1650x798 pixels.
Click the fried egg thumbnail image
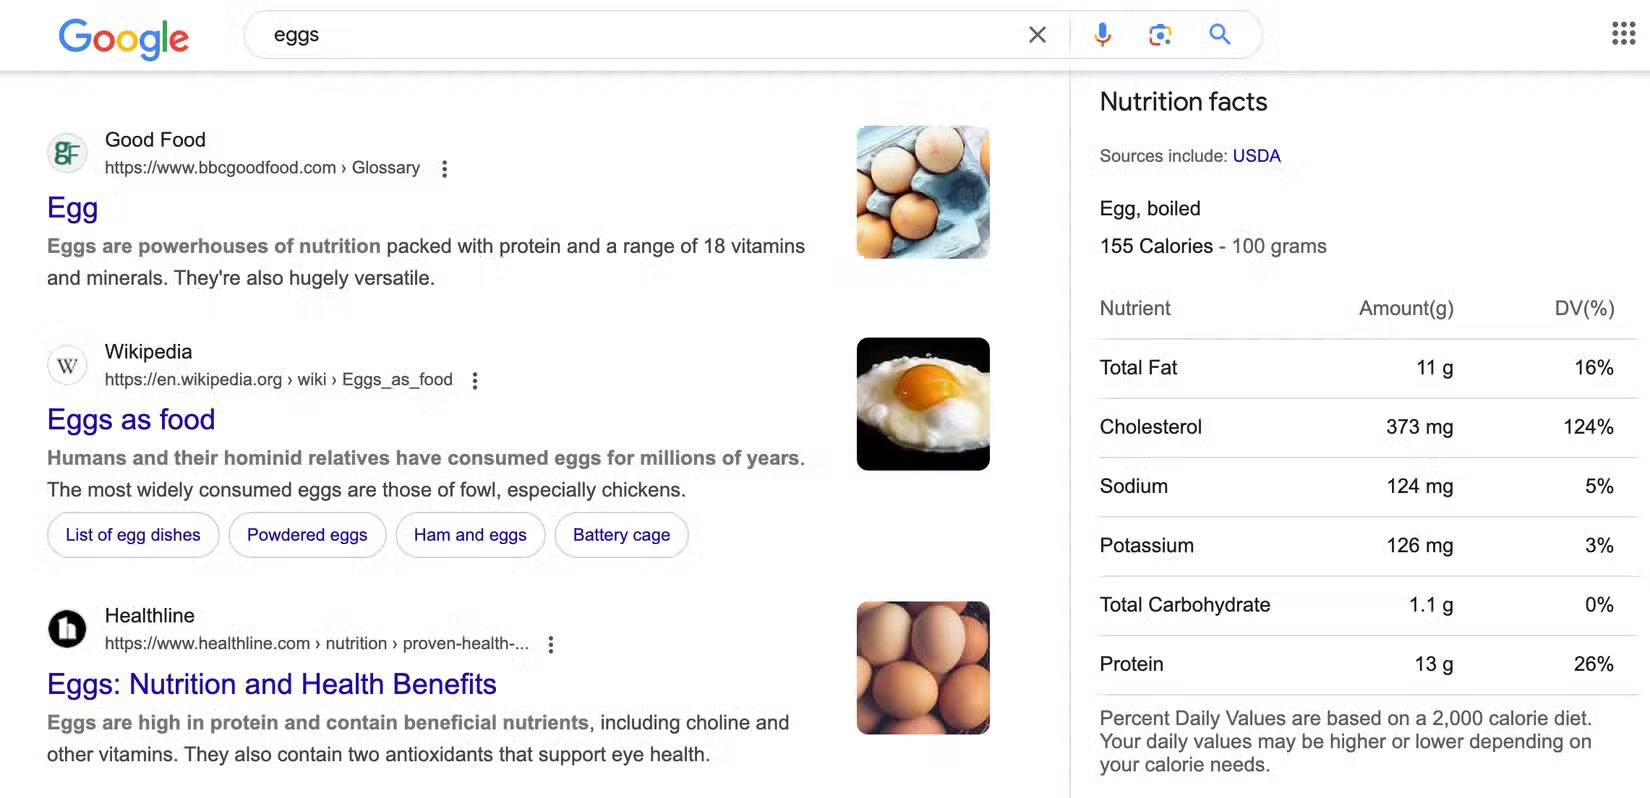point(923,404)
